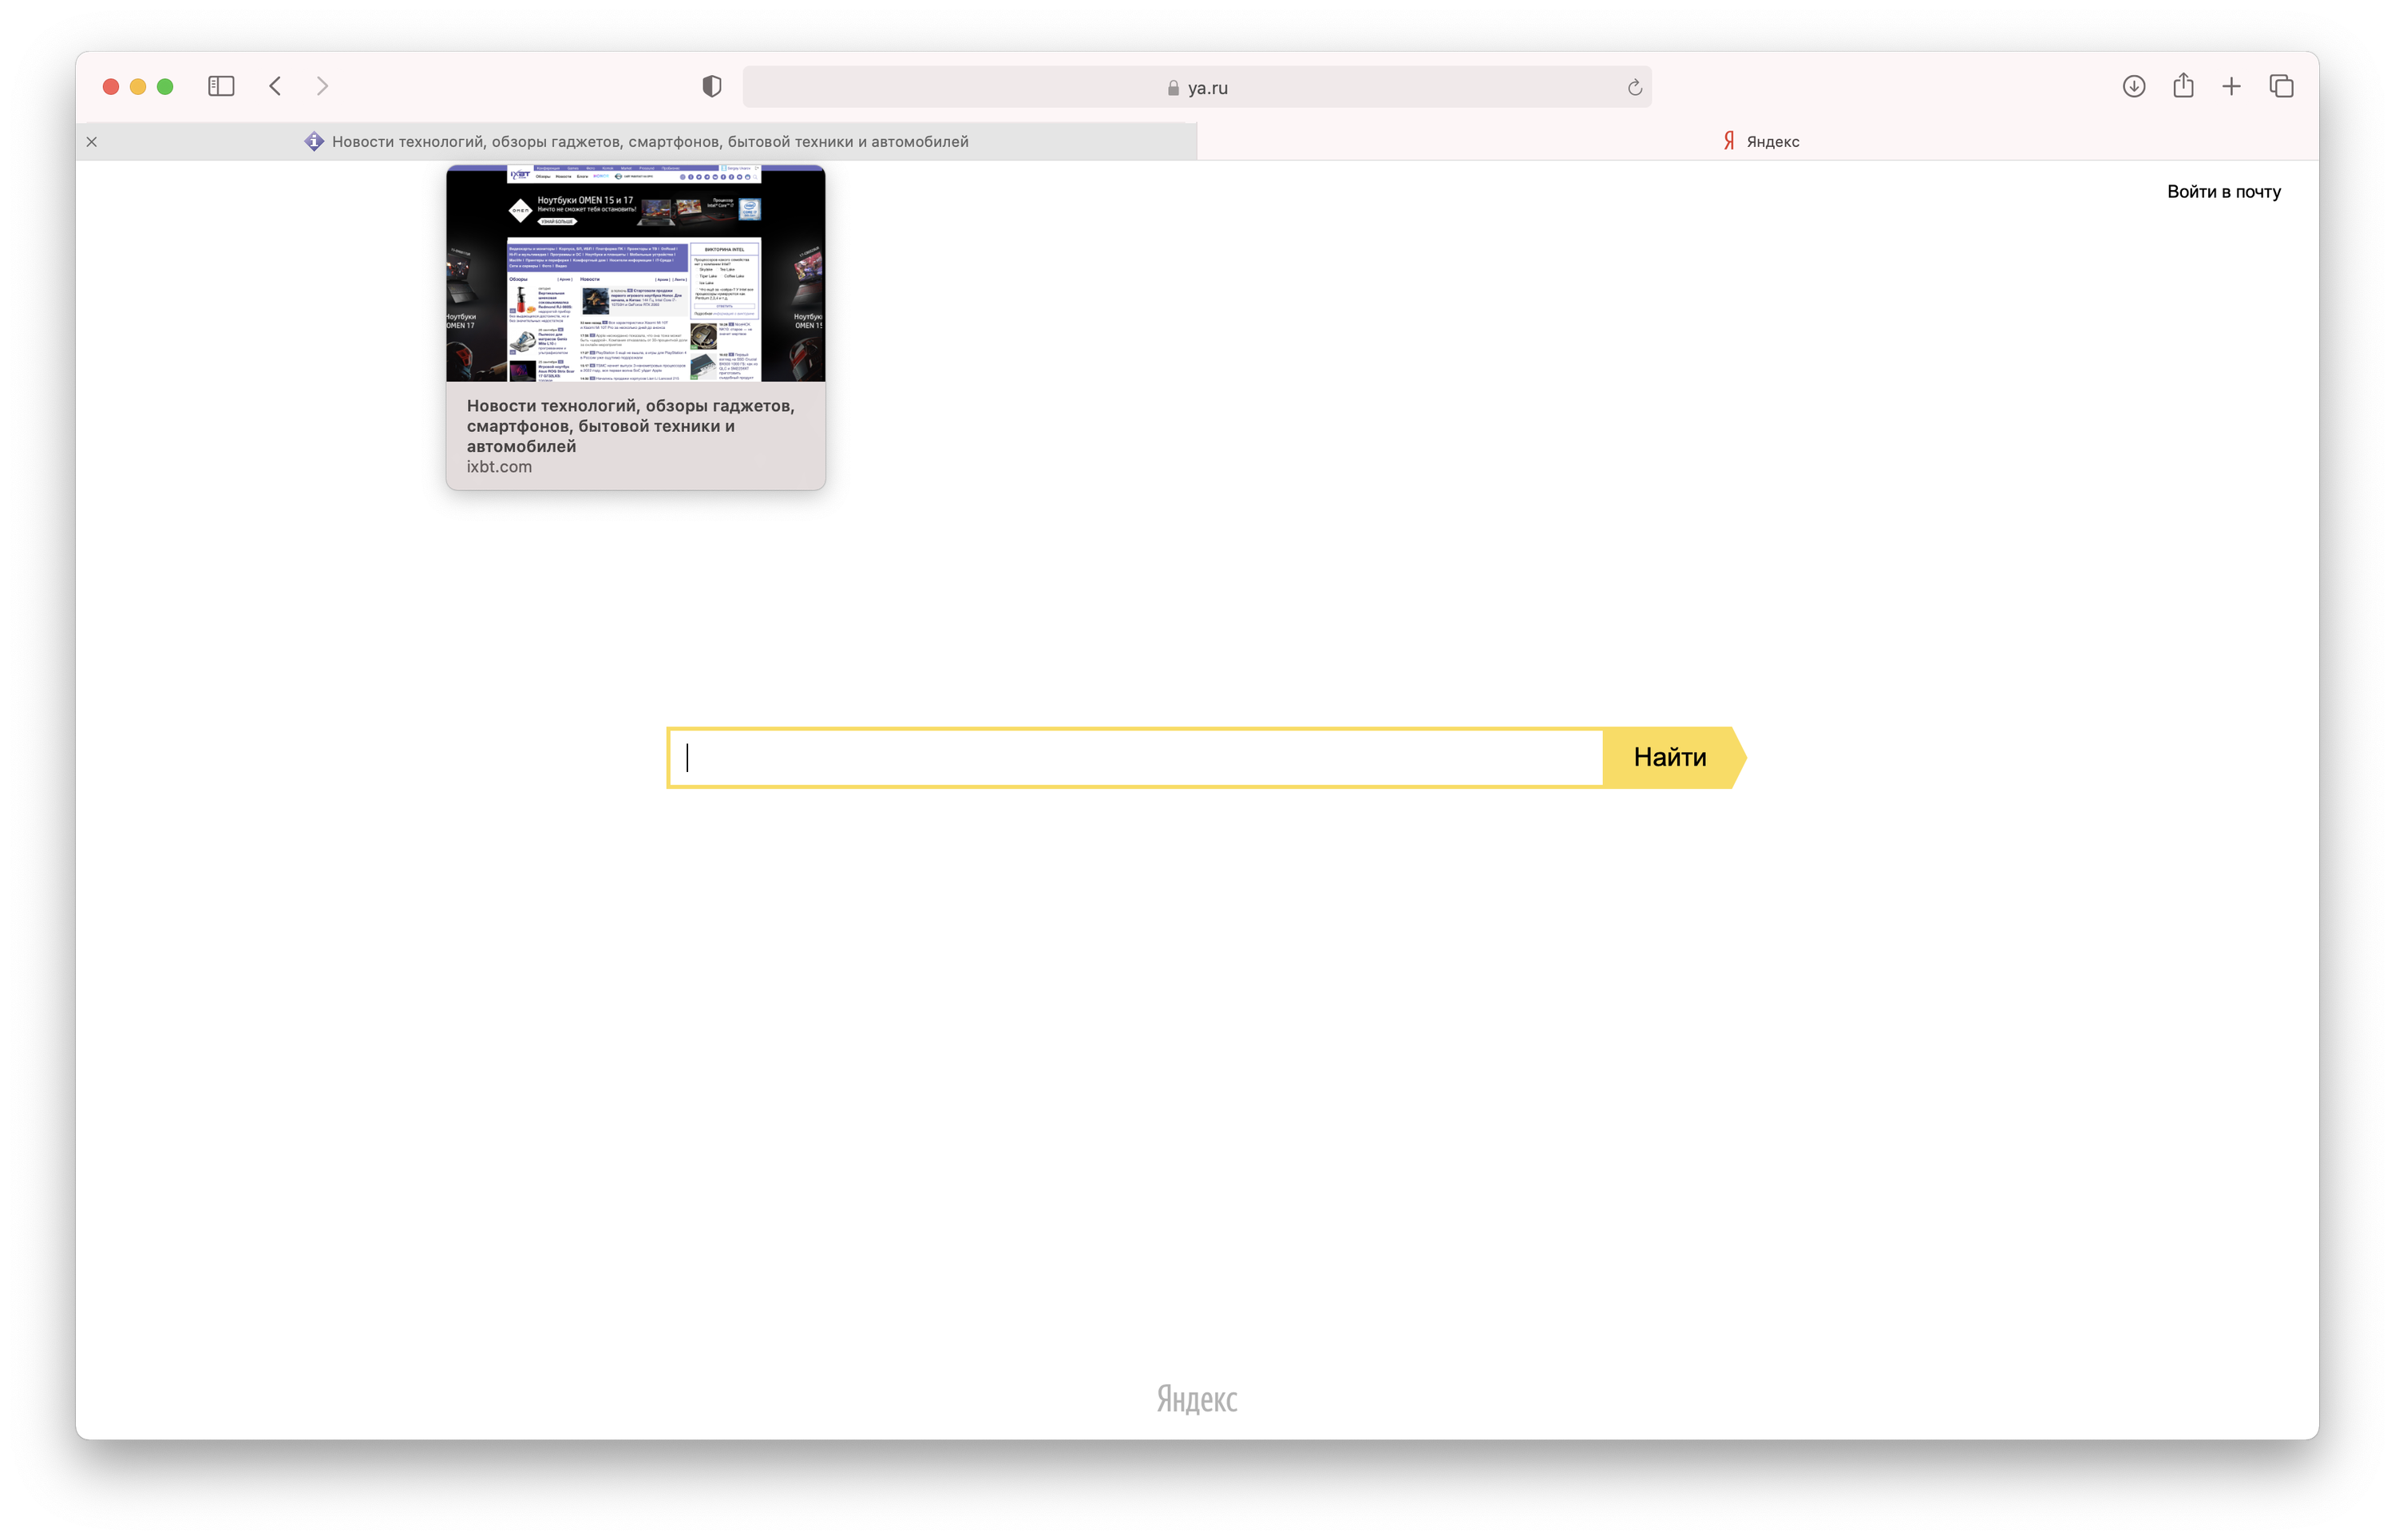The height and width of the screenshot is (1540, 2395).
Task: Switch to the Новости технологий tab
Action: (x=650, y=142)
